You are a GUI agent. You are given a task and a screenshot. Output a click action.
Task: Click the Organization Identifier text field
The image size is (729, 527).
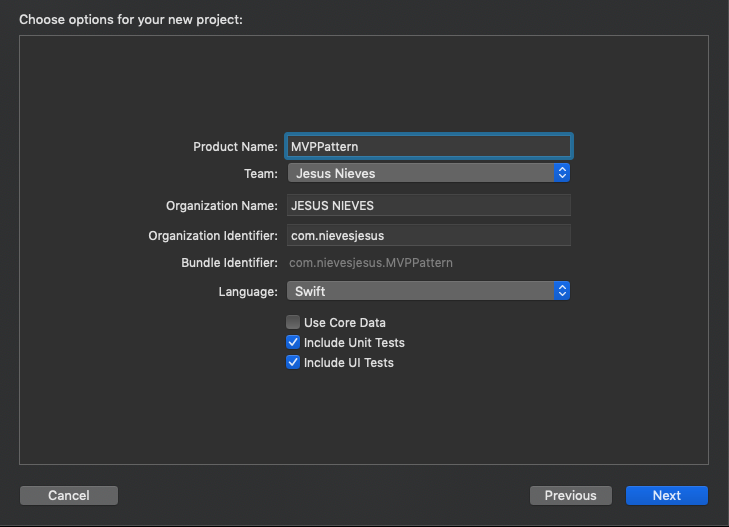(x=428, y=236)
